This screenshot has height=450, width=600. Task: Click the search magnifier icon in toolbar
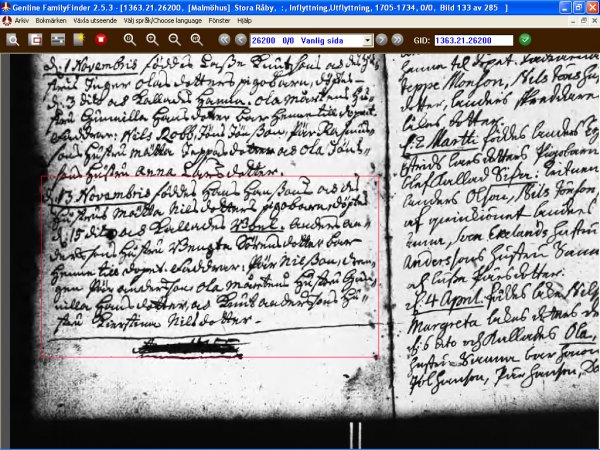click(13, 39)
